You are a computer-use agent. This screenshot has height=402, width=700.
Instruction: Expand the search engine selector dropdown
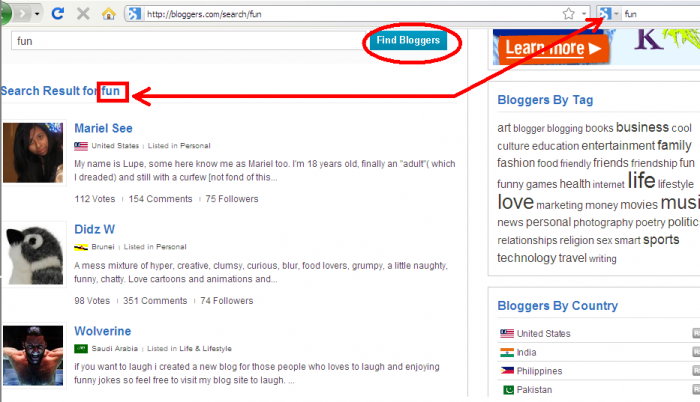click(x=616, y=14)
